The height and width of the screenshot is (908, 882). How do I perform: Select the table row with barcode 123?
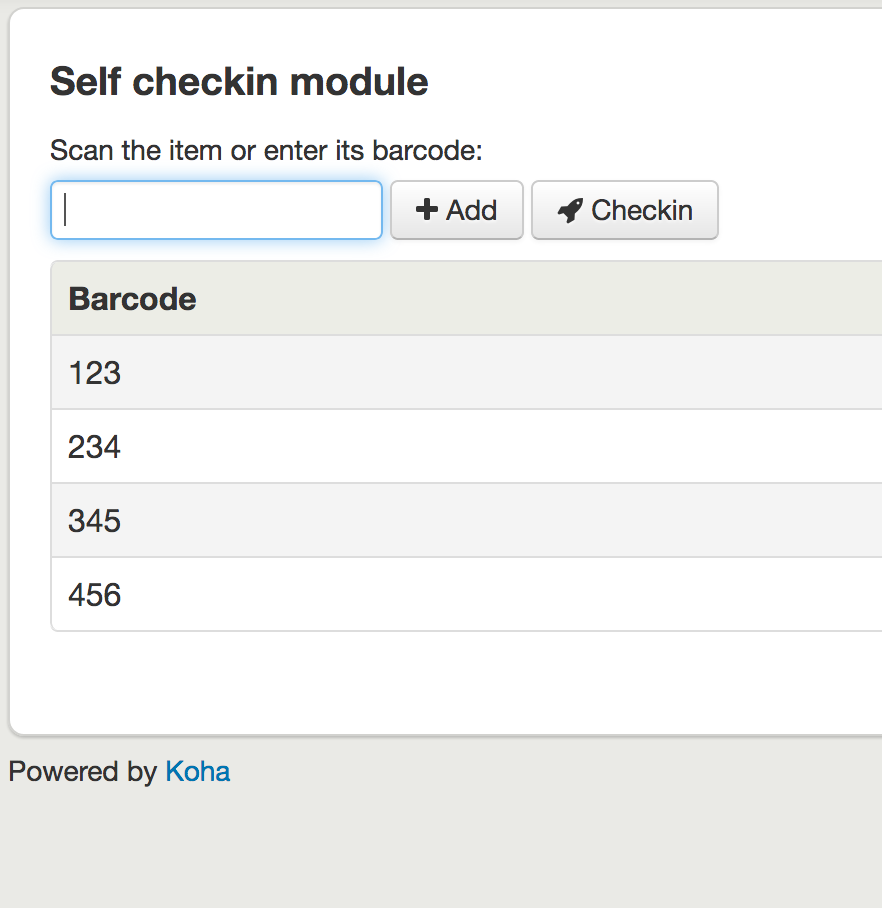(x=95, y=373)
